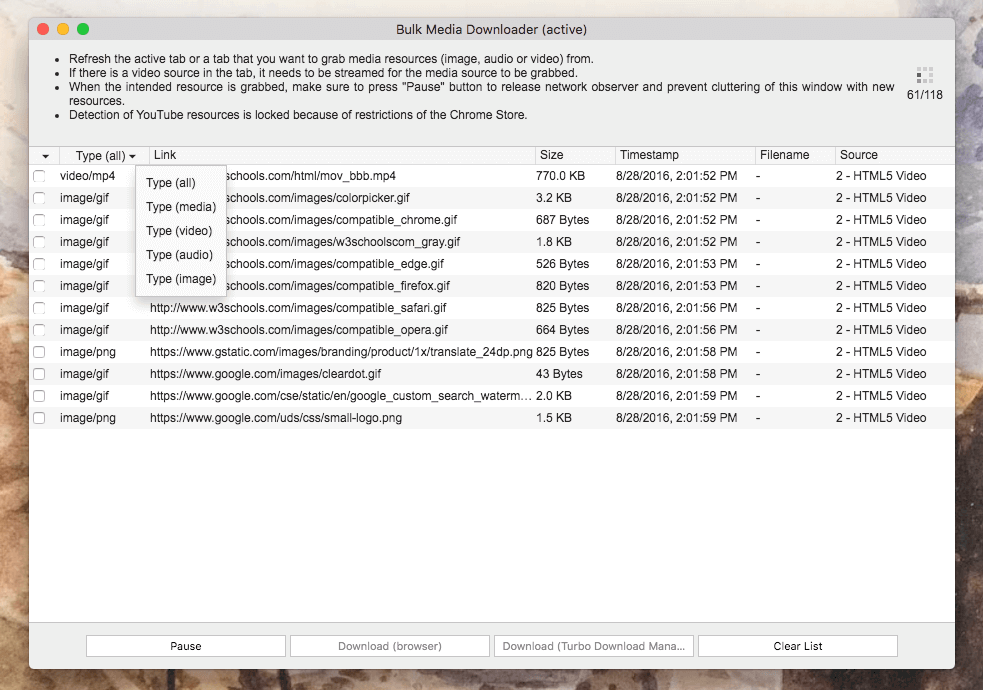
Task: Select the small-logo.png link text
Action: 276,418
